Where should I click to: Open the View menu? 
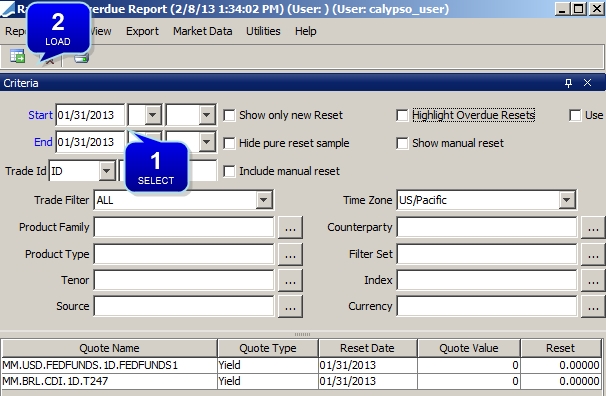tap(101, 31)
